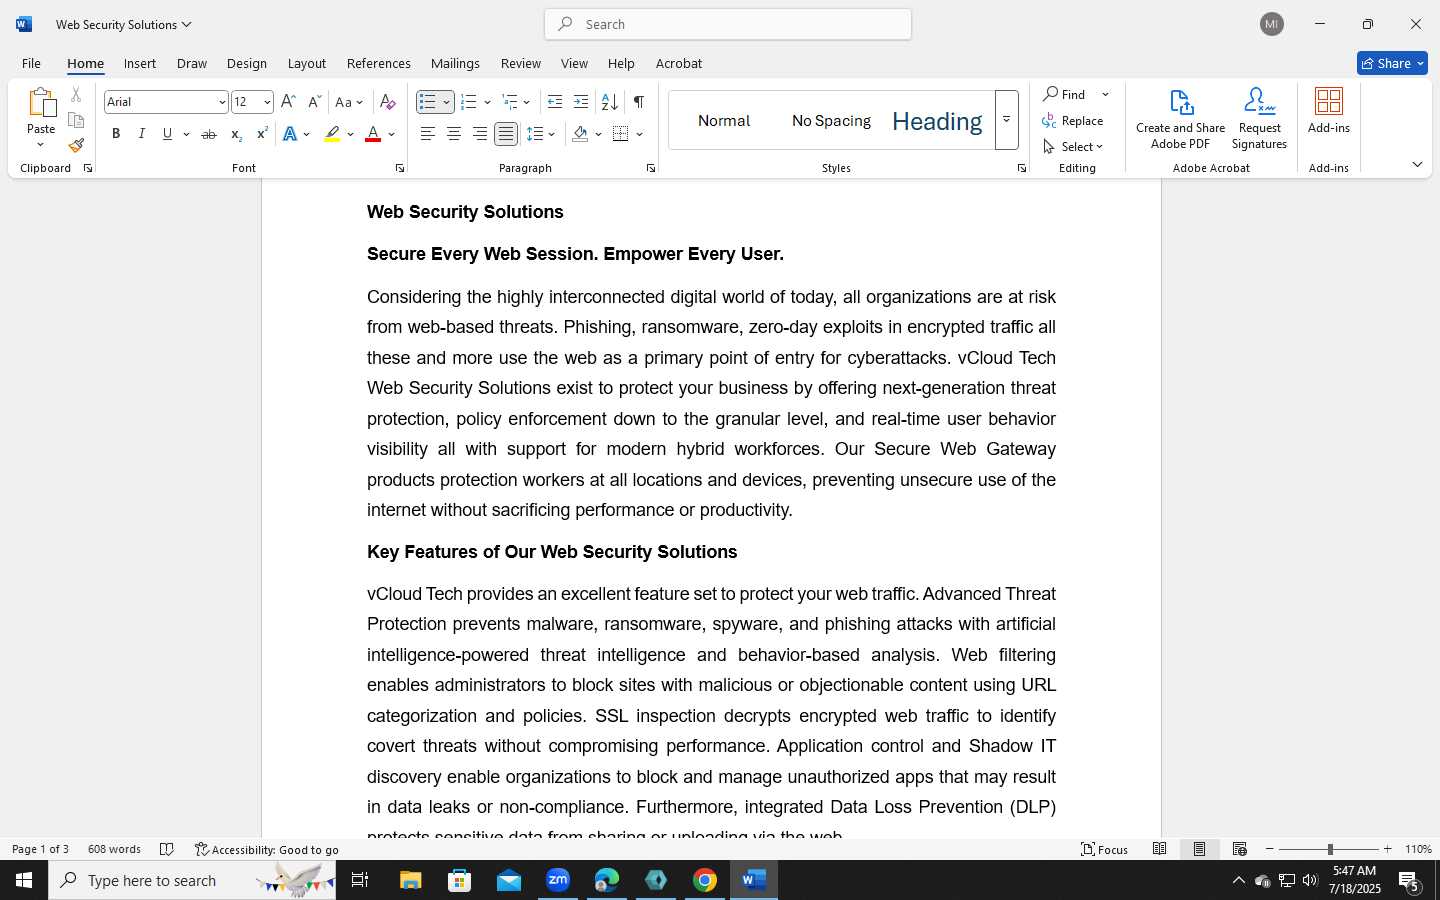The image size is (1440, 900).
Task: Click Type here to search box
Action: point(192,880)
